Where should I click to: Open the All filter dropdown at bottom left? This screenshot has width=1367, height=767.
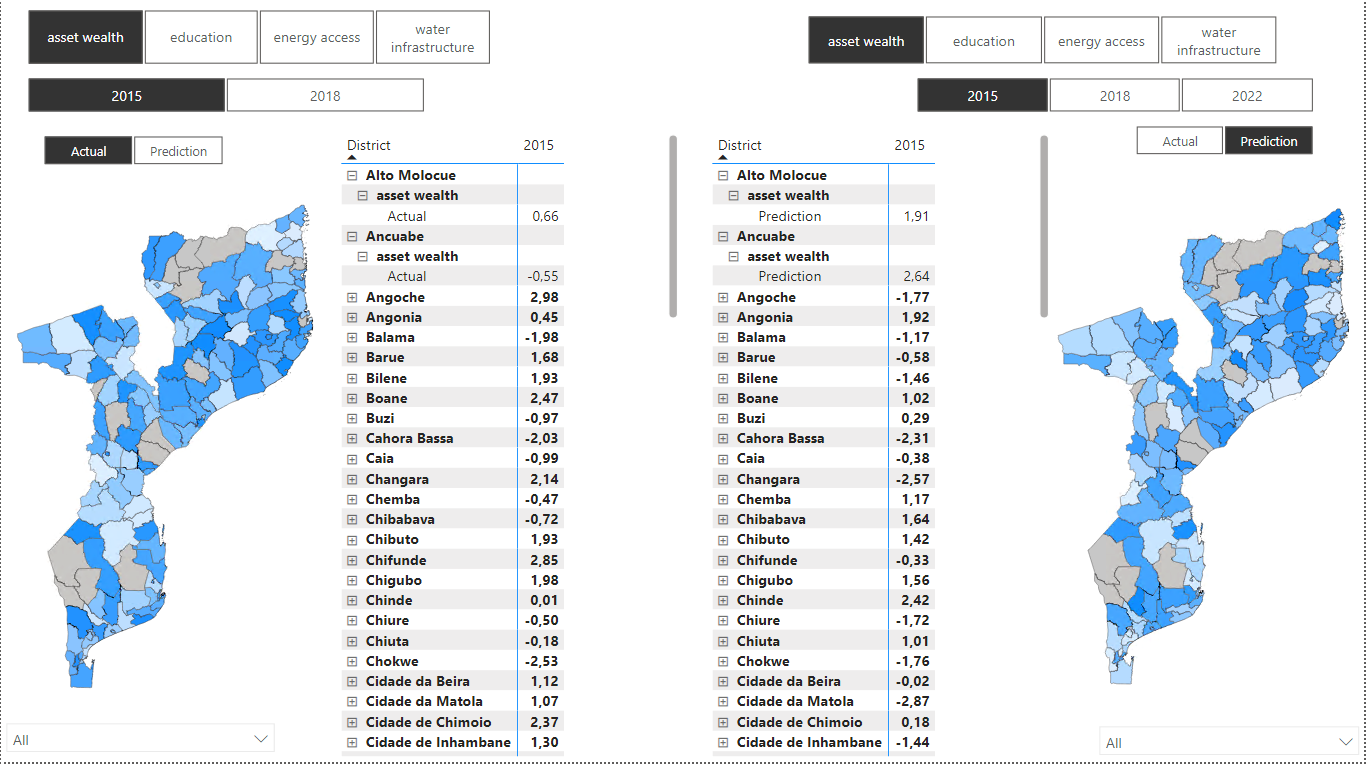click(x=260, y=738)
